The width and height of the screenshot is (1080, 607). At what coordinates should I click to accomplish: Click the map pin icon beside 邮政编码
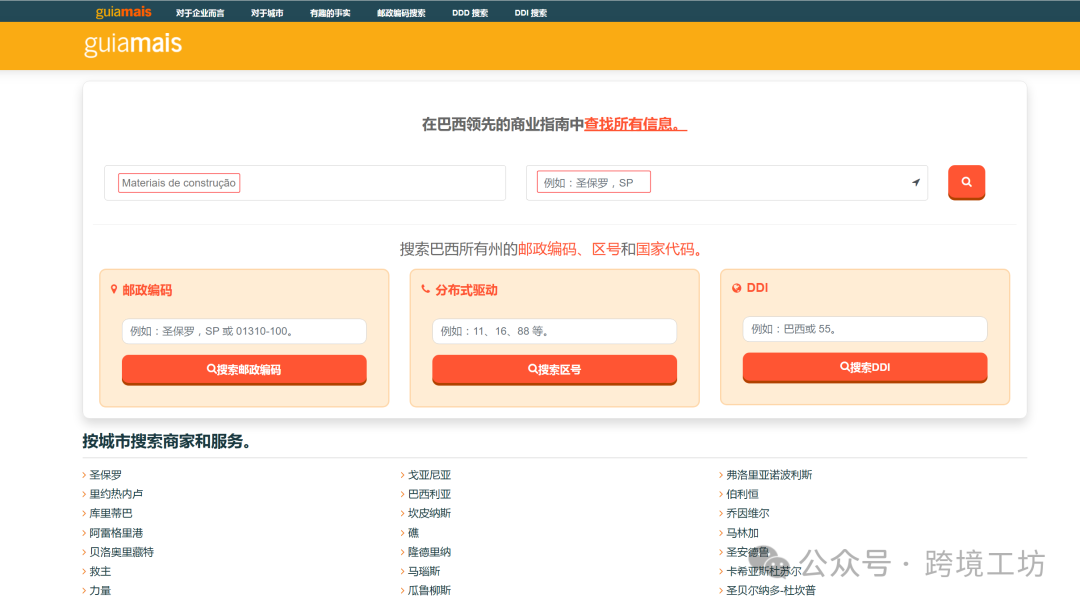pos(113,287)
